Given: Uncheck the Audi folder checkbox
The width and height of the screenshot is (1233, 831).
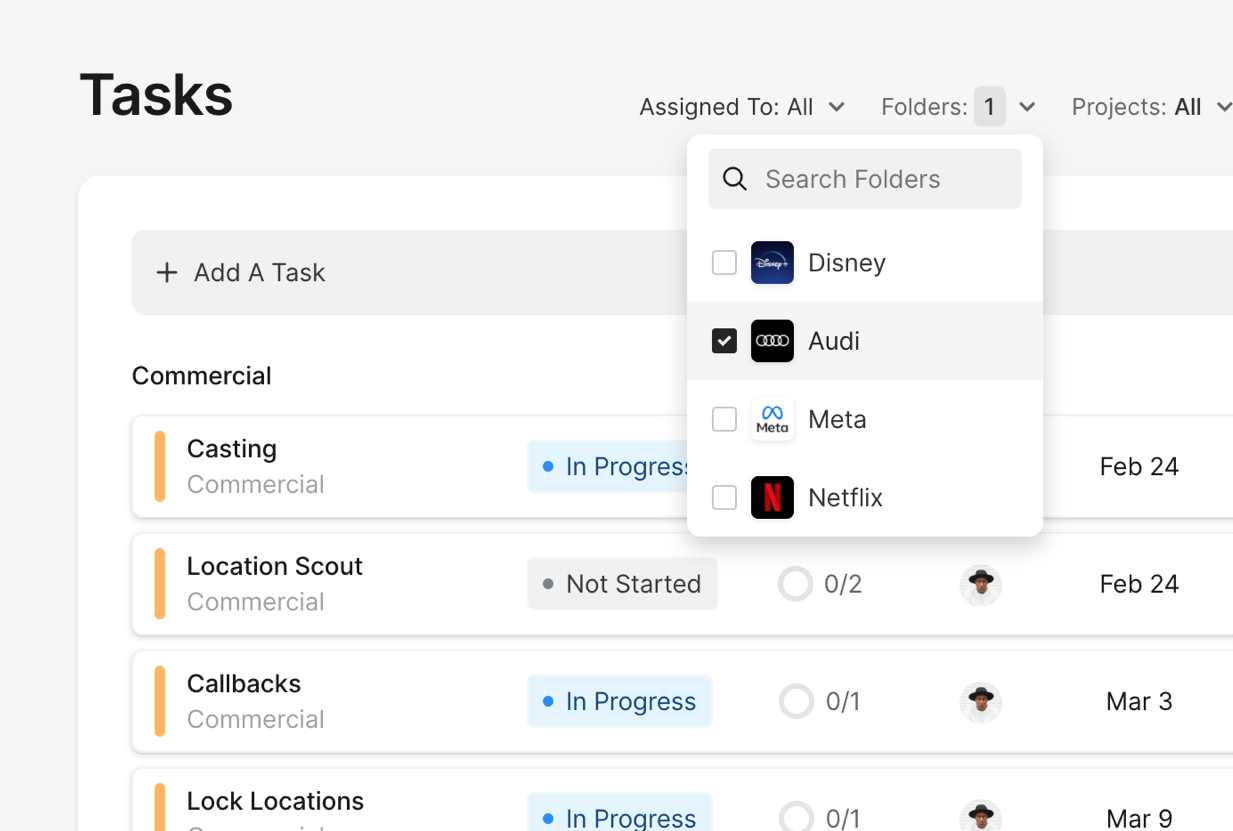Looking at the screenshot, I should (x=724, y=341).
